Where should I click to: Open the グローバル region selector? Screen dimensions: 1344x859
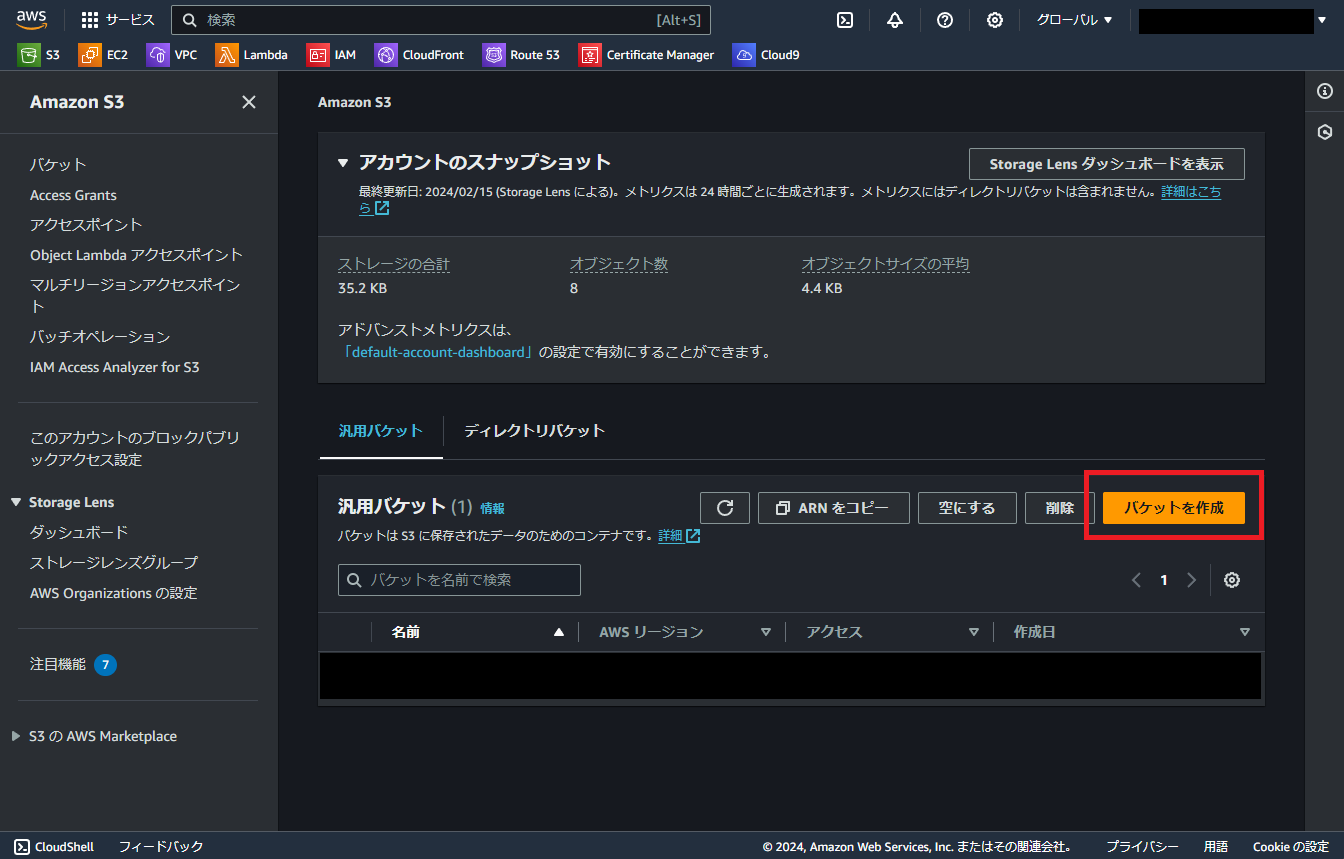click(1072, 19)
